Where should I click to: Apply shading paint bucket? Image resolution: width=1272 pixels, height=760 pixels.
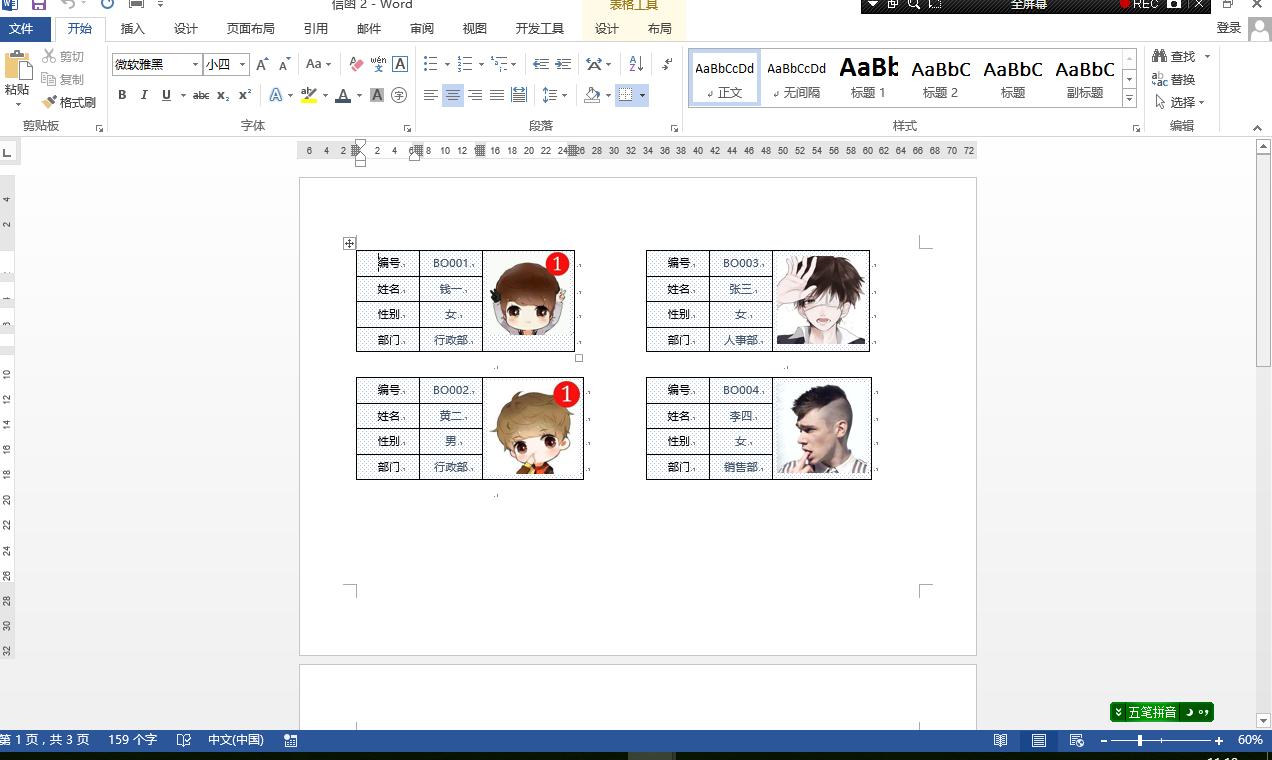point(592,95)
